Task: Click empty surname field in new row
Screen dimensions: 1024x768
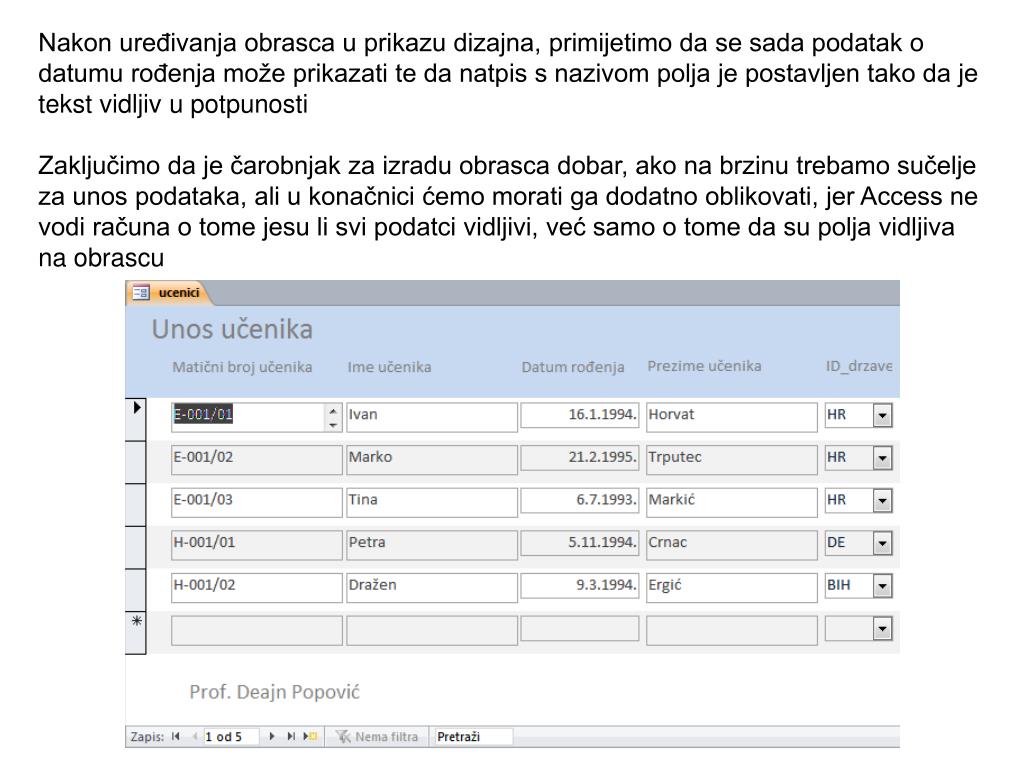Action: pos(731,630)
